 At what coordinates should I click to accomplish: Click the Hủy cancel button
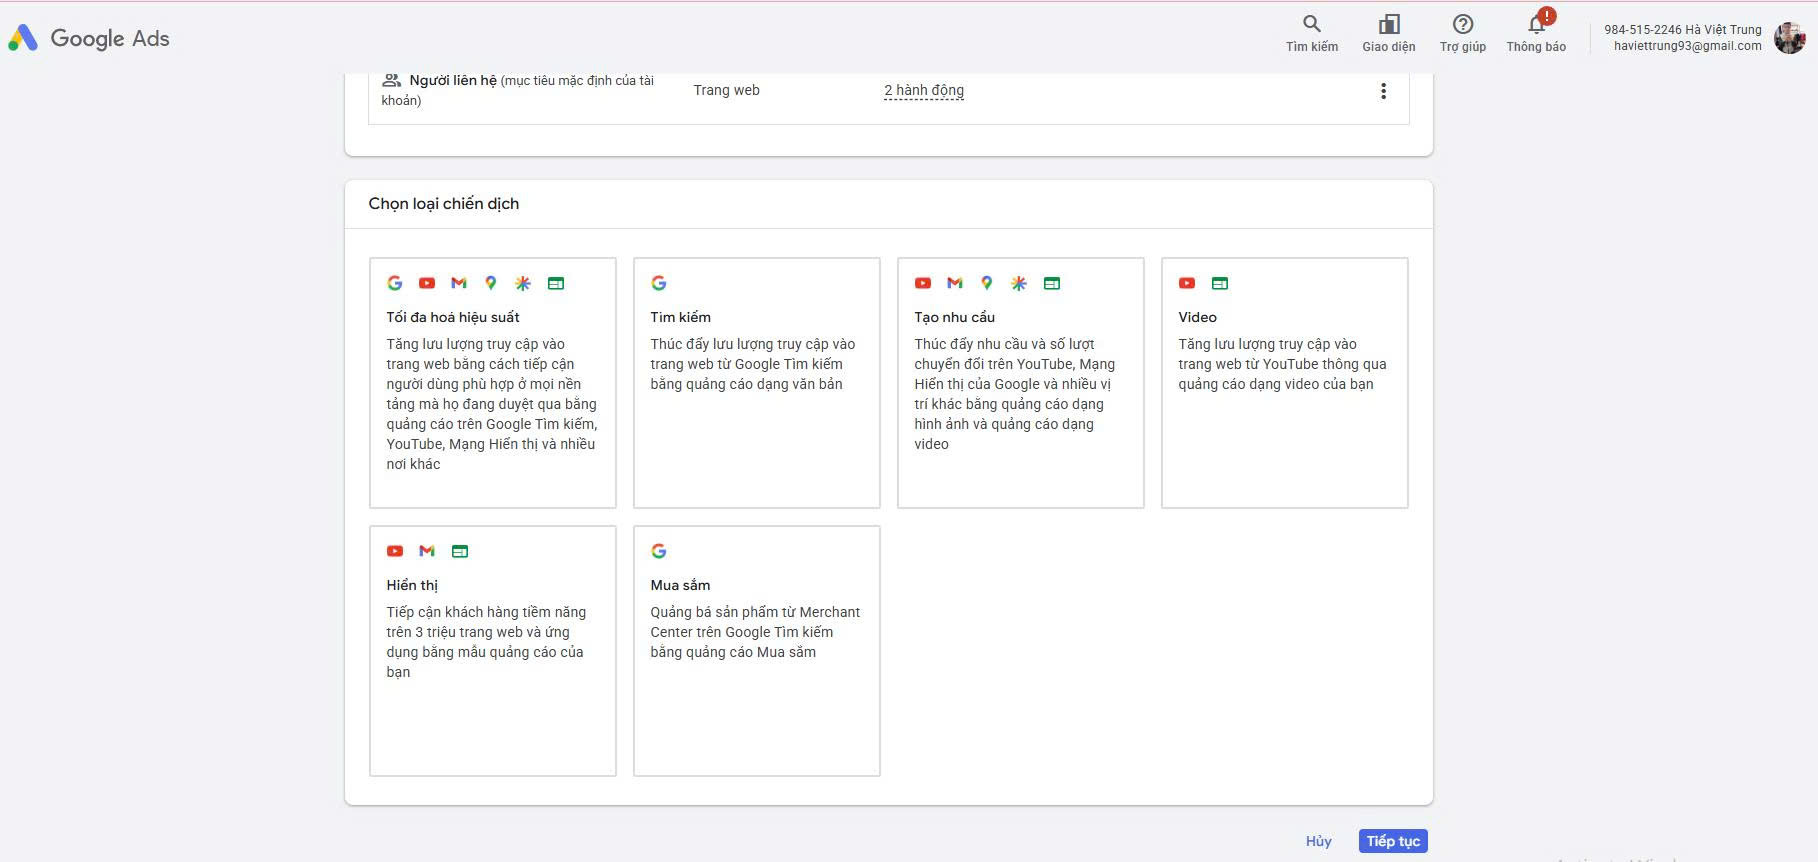pos(1318,841)
